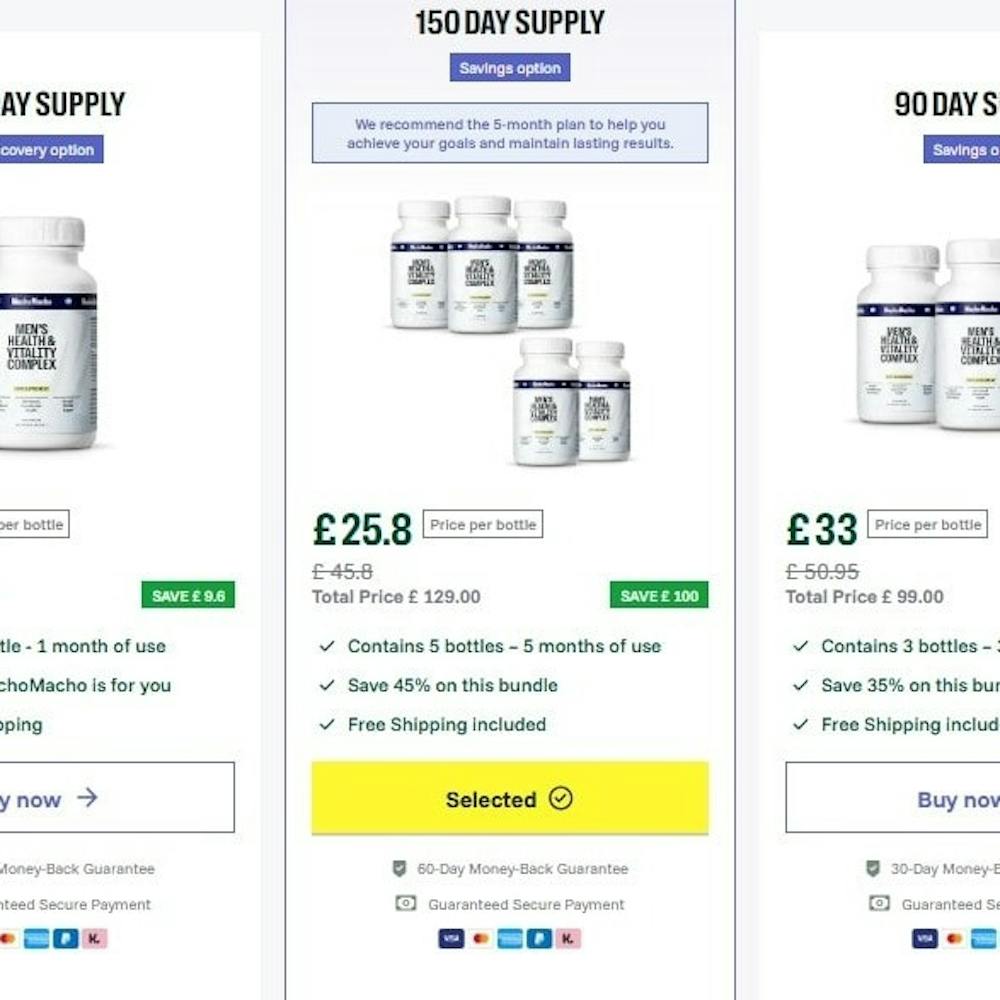Image resolution: width=1000 pixels, height=1000 pixels.
Task: Click the yellow Selected button
Action: pyautogui.click(x=510, y=799)
